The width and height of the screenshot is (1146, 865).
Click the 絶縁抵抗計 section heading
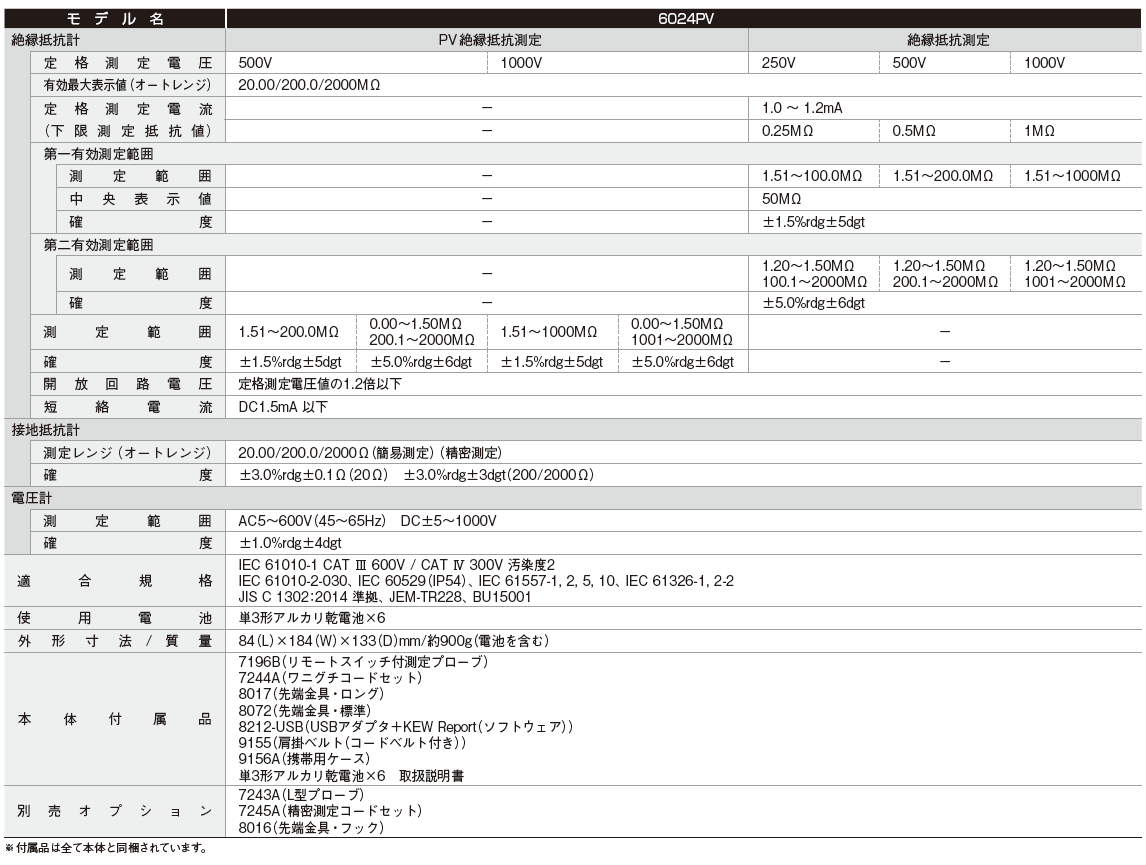tap(45, 40)
